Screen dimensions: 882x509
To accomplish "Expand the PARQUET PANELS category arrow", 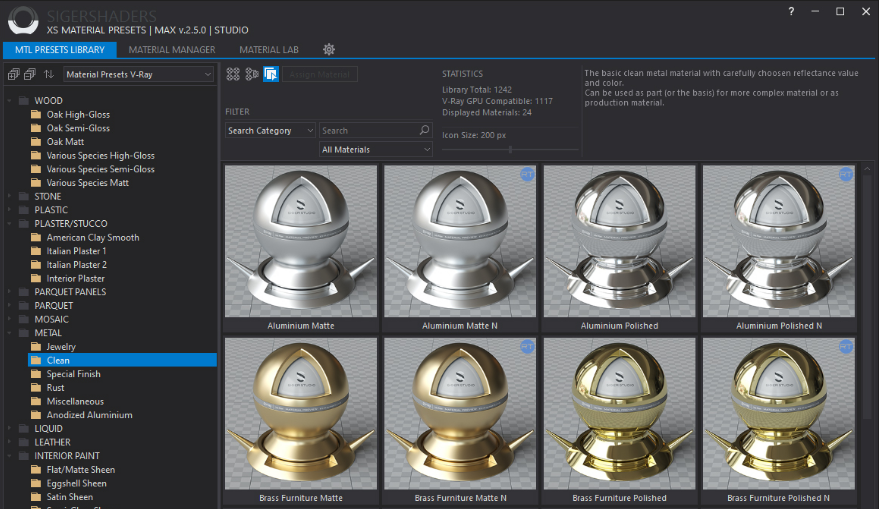I will pos(10,292).
